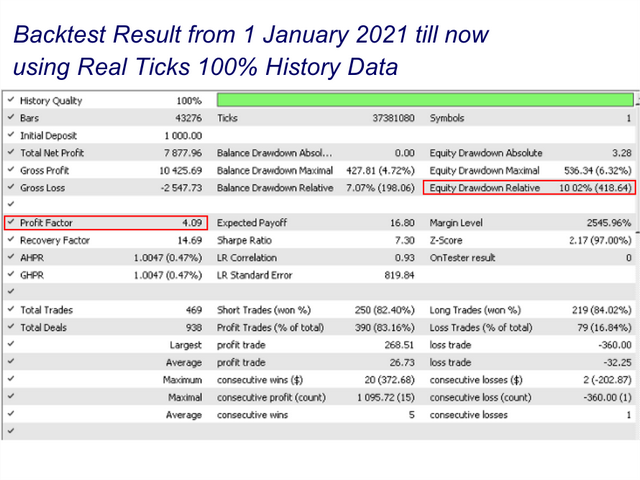Viewport: 640px width, 480px height.
Task: Click the checkmark beside AHPR
Action: click(x=11, y=257)
